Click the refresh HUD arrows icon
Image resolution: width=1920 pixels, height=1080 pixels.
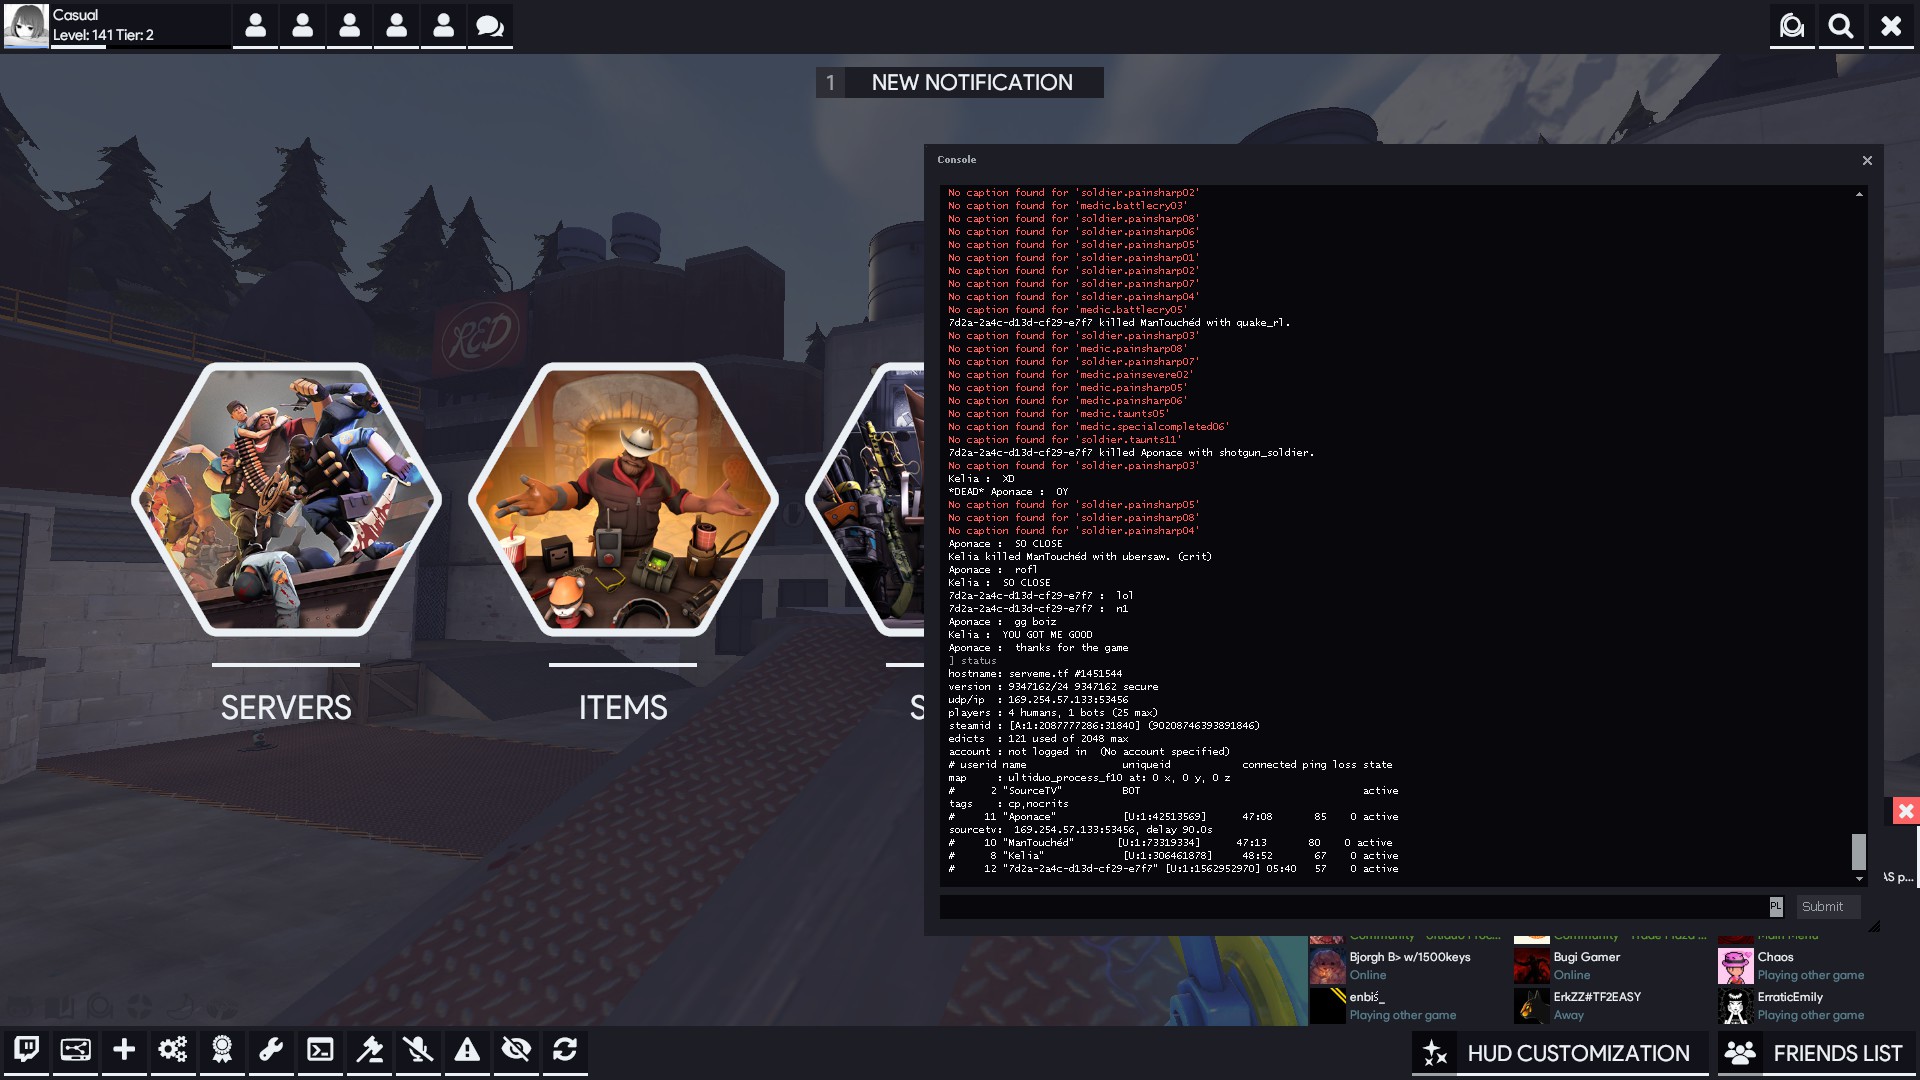point(565,1049)
